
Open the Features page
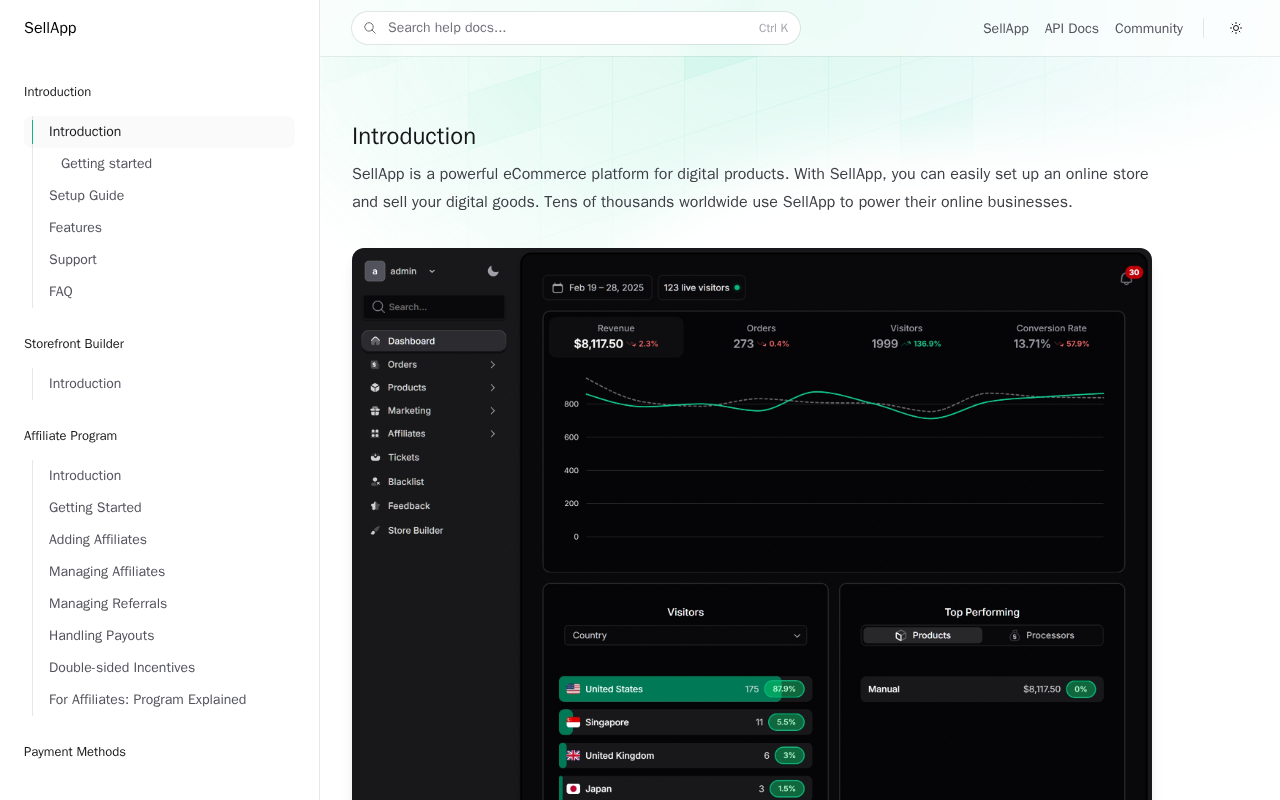point(76,228)
